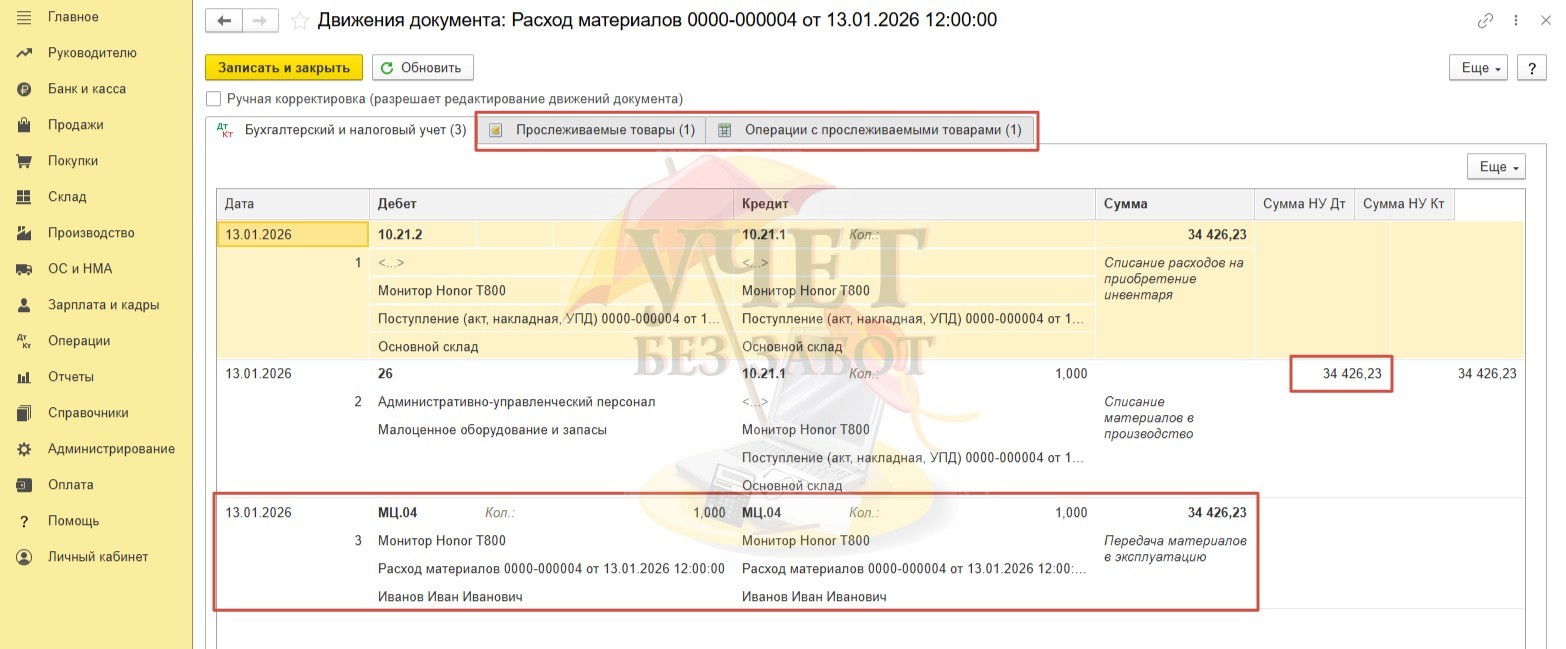The image size is (1566, 649).
Task: Click the Банк и касса ruble icon
Action: tap(25, 89)
